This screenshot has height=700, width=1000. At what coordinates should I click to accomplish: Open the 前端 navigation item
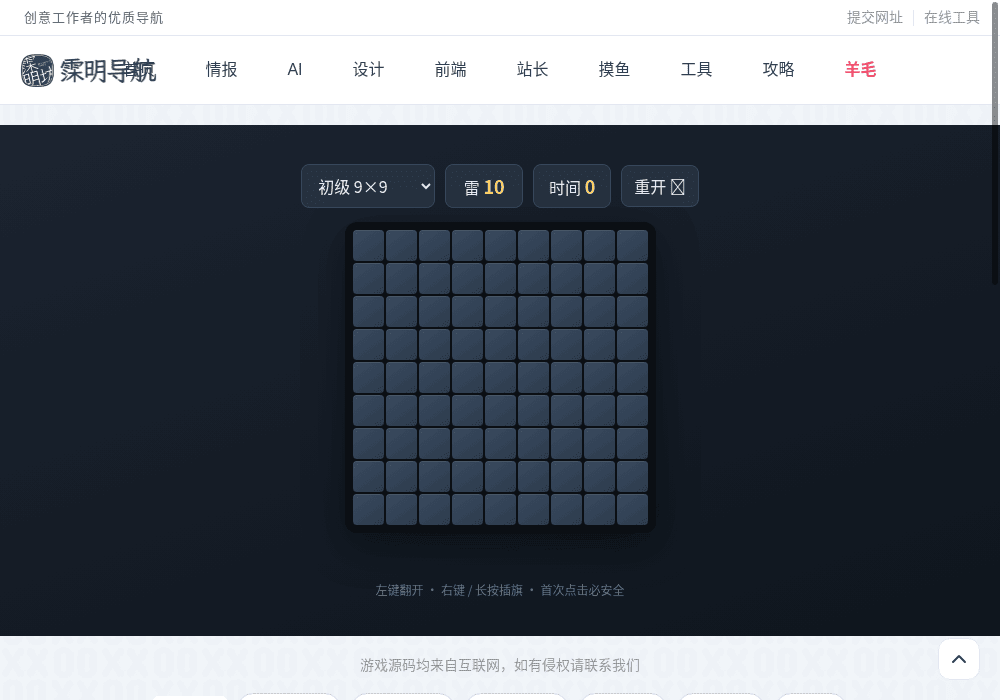click(x=450, y=69)
